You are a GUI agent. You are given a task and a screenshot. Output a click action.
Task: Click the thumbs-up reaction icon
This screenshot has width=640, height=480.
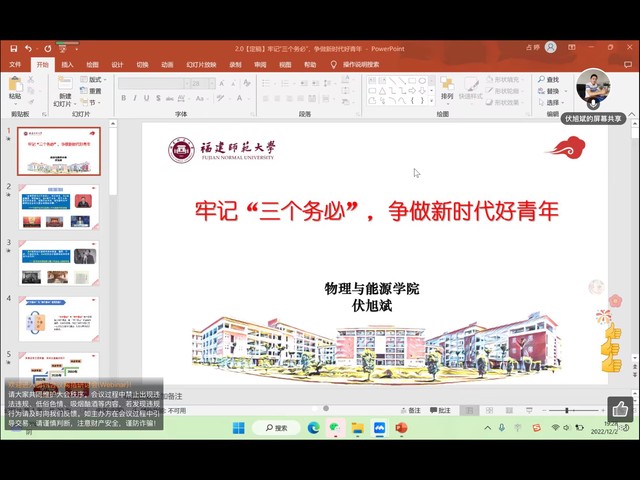coord(619,408)
